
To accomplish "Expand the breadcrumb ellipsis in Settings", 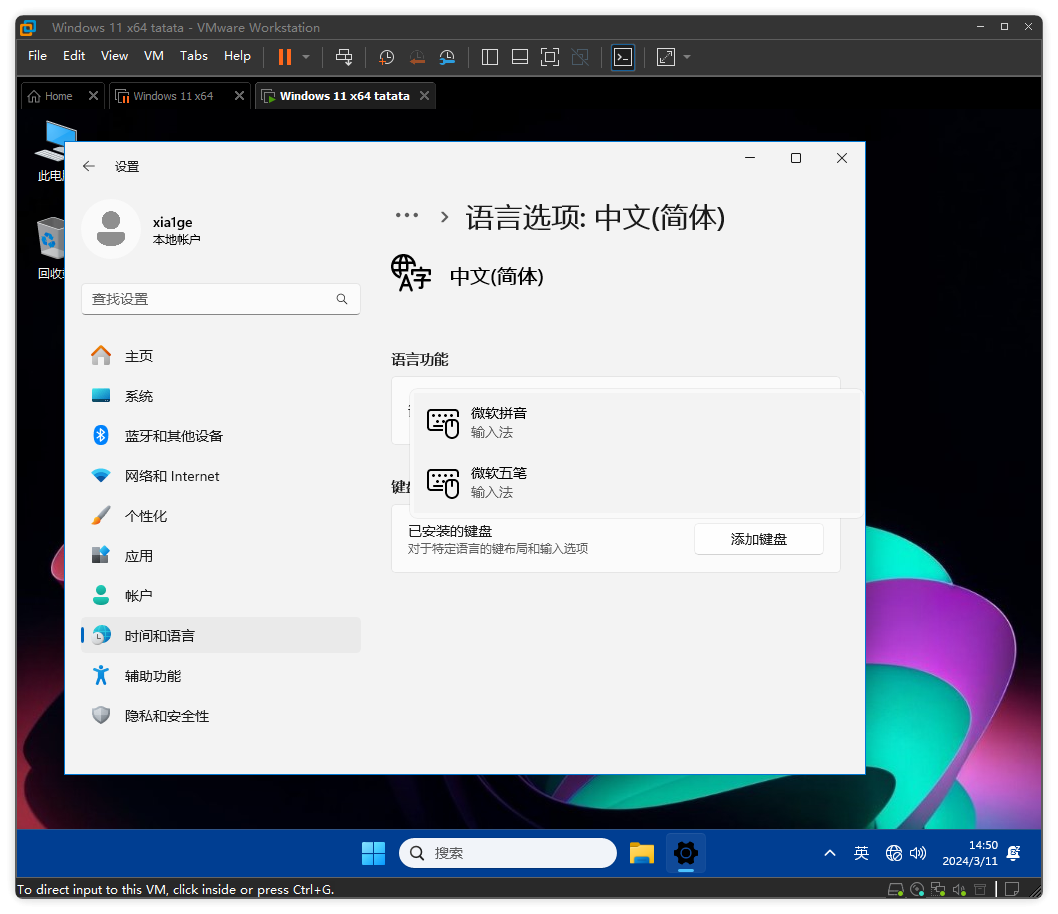I will 406,216.
